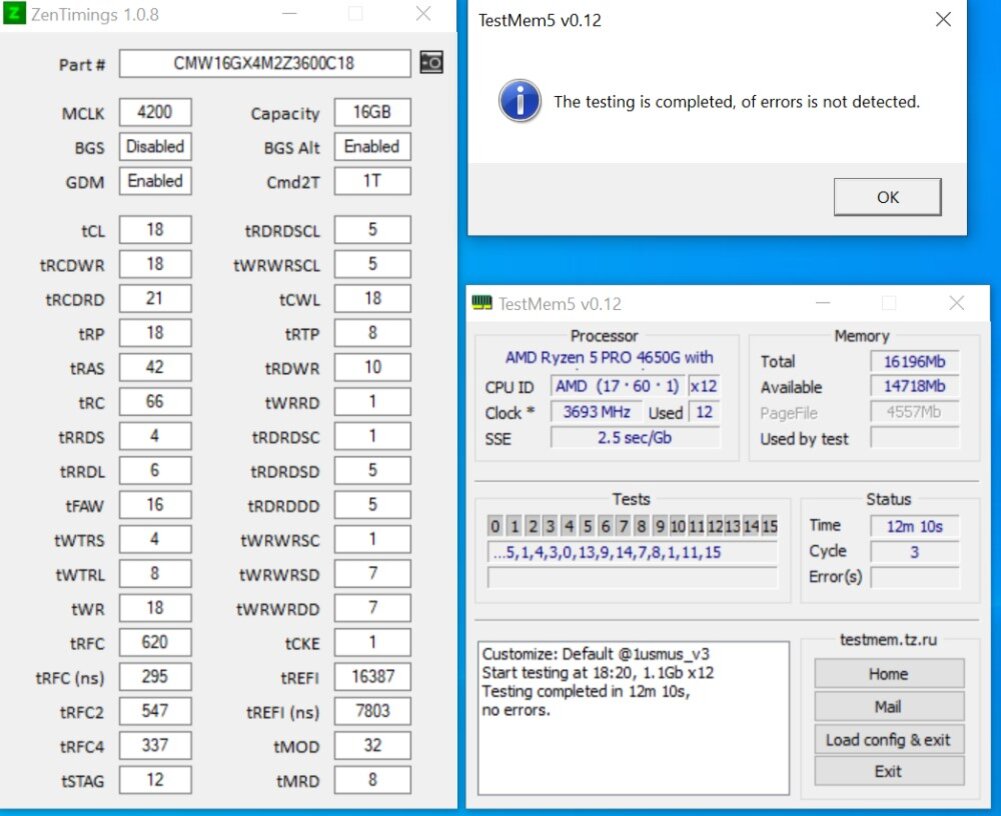The height and width of the screenshot is (816, 1001).
Task: Click test number 15 box in Tests
Action: (769, 526)
